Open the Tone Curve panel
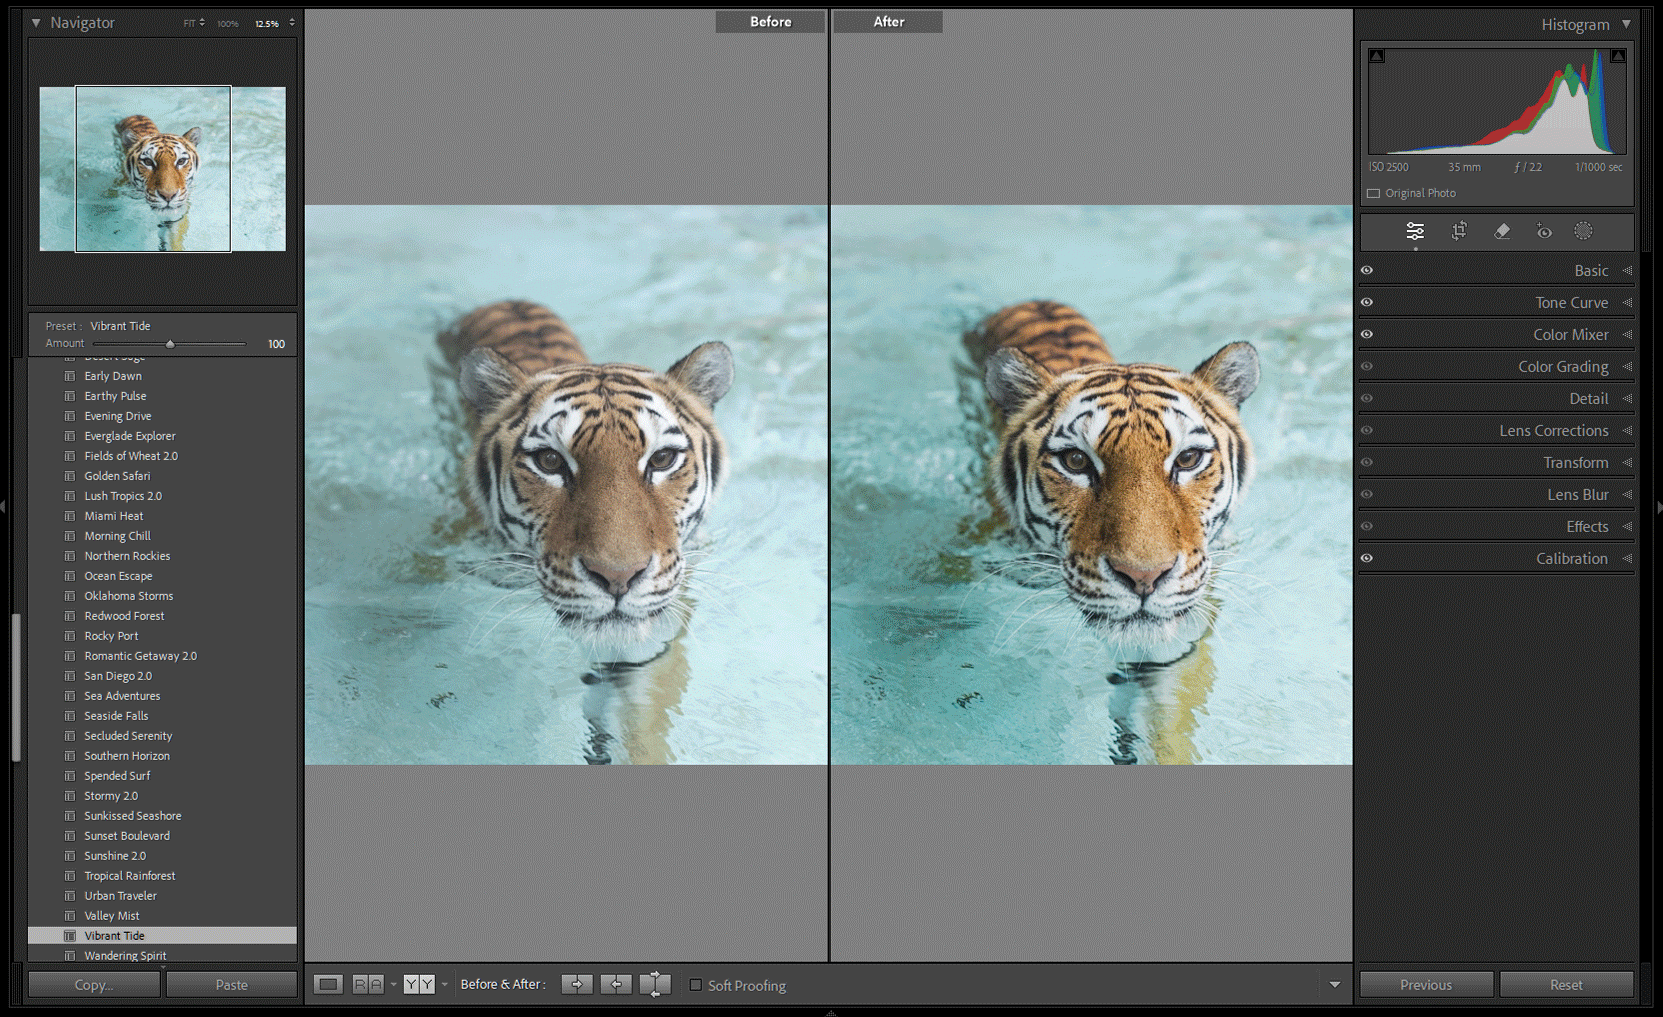 coord(1572,302)
